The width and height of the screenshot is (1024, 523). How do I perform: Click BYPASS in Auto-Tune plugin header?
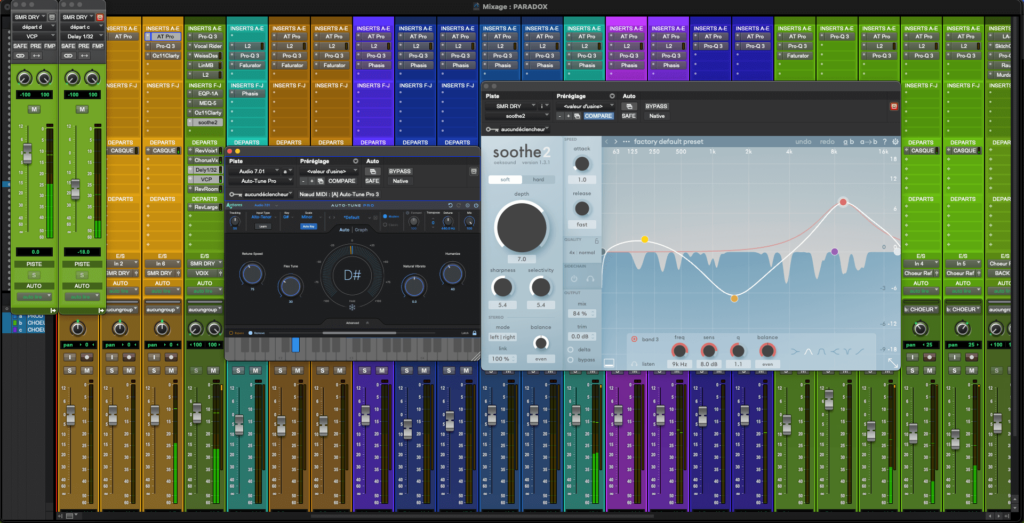pyautogui.click(x=400, y=171)
